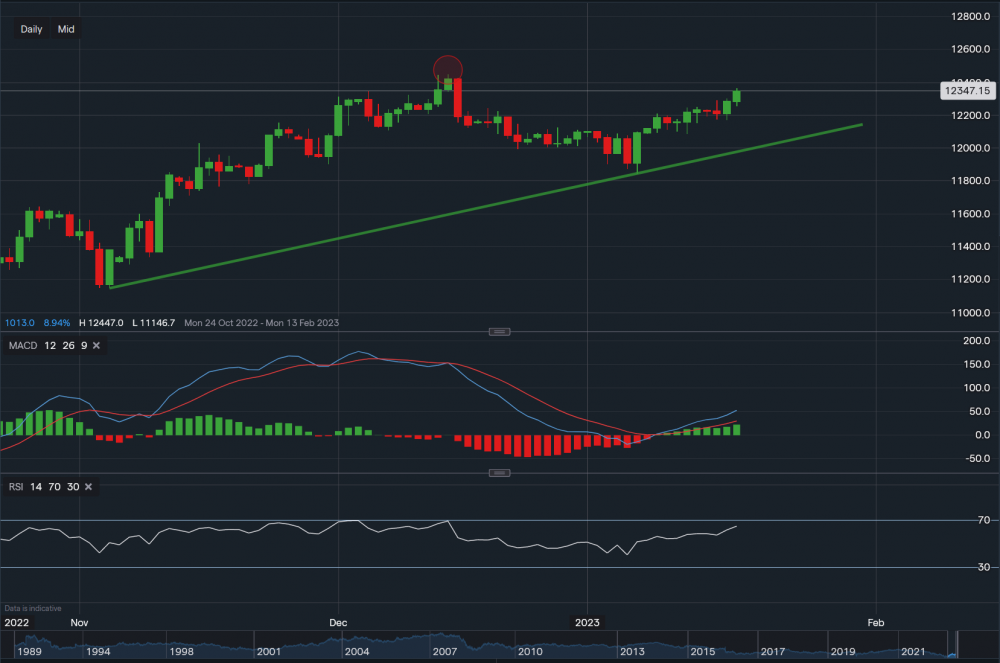
Task: Click the drag handle above the MACD panel
Action: click(x=498, y=331)
